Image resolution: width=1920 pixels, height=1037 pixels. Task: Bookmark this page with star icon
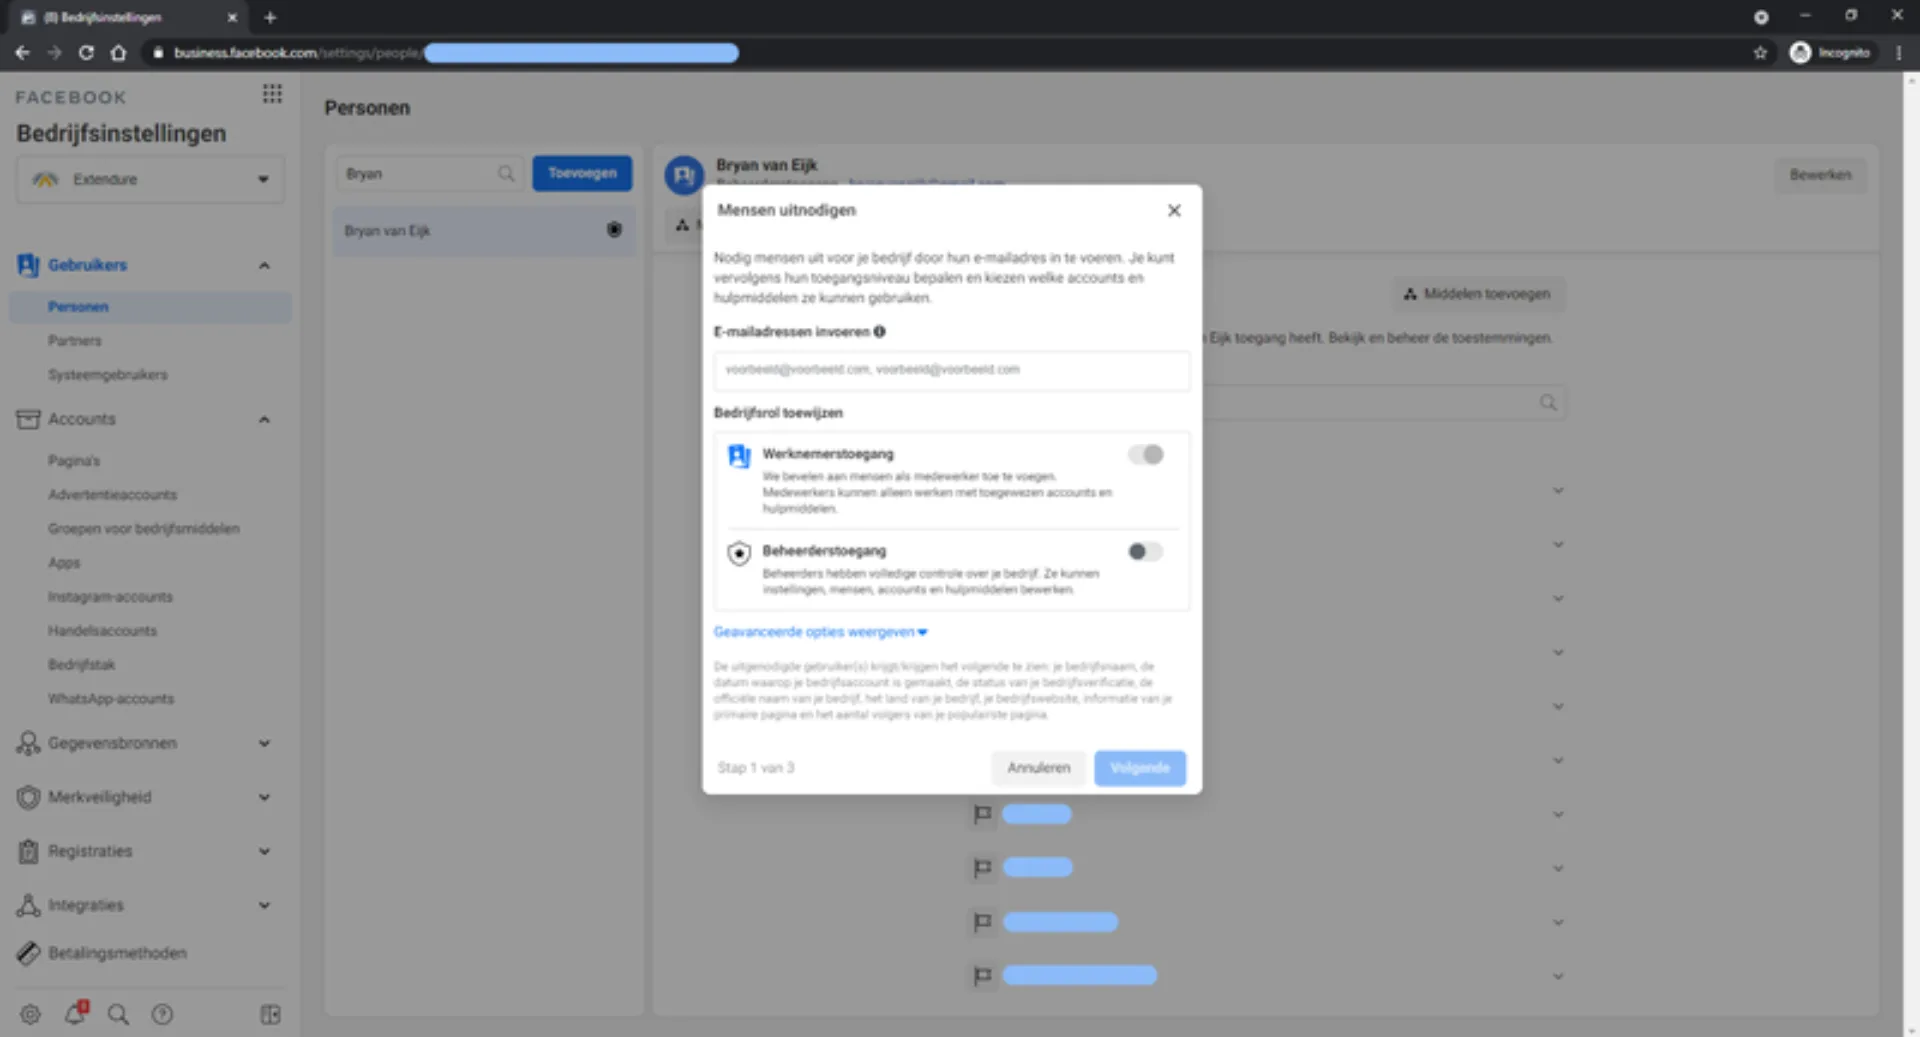[1760, 53]
